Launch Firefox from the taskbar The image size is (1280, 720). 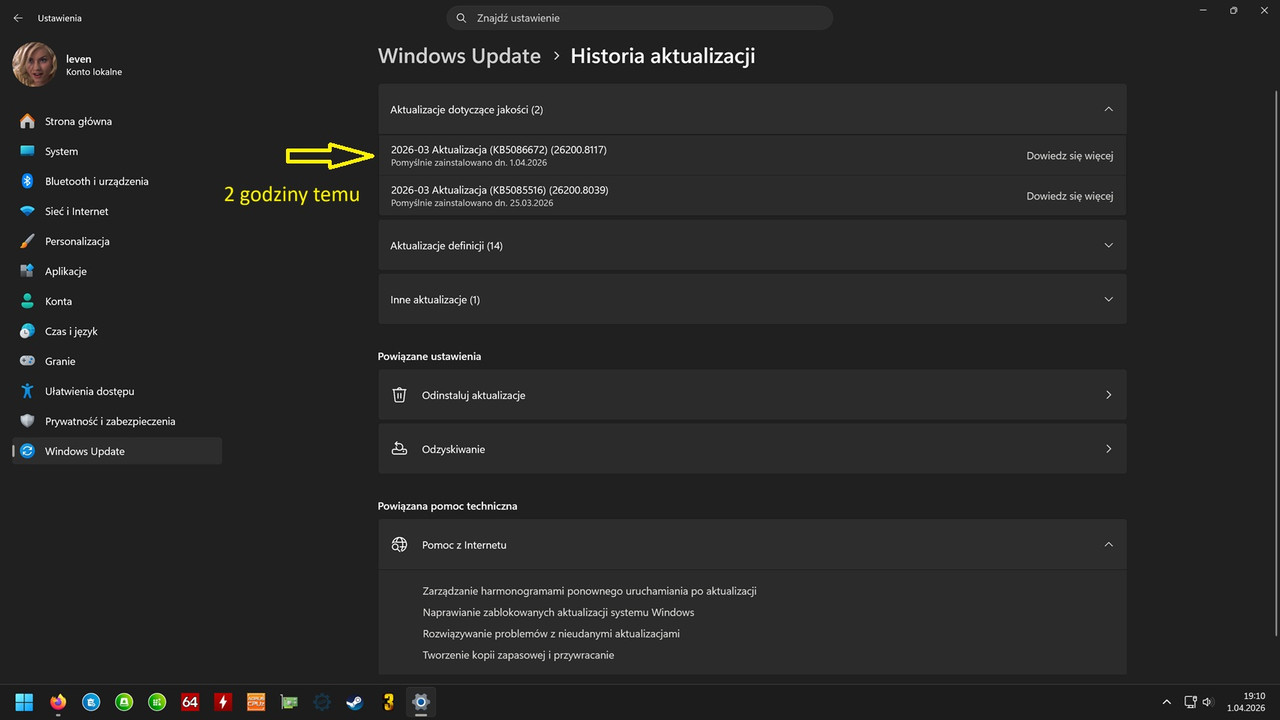(57, 702)
